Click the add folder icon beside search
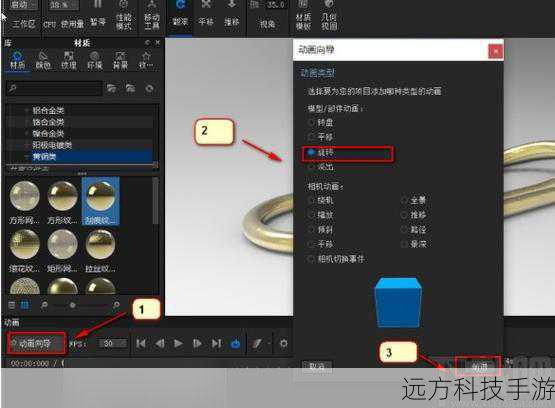This screenshot has height=408, width=555. (x=111, y=88)
